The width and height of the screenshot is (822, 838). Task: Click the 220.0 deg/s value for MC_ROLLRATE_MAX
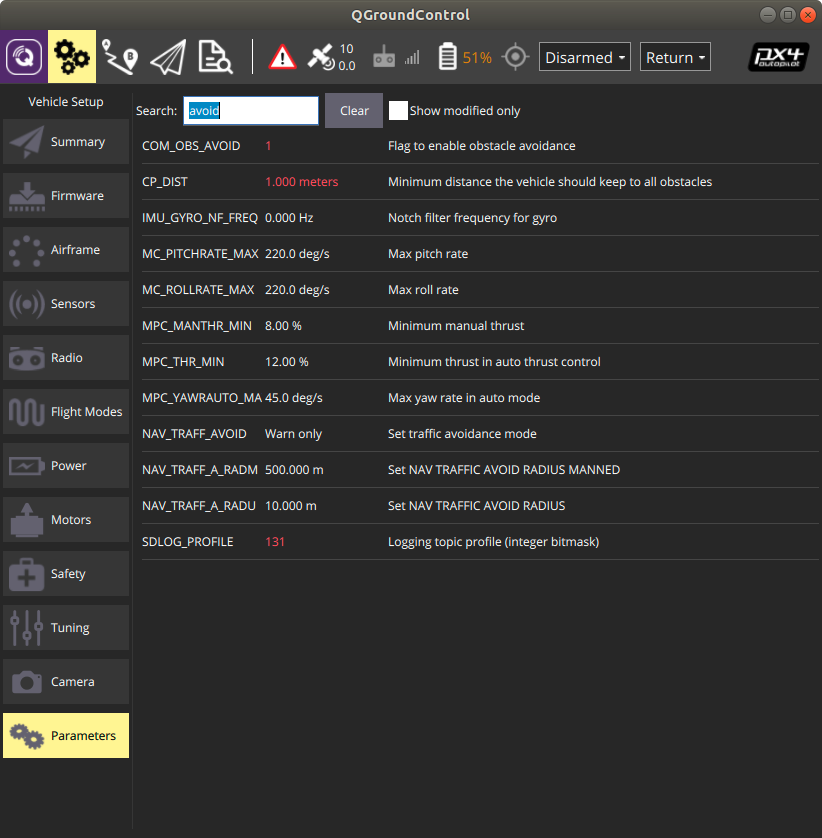297,290
